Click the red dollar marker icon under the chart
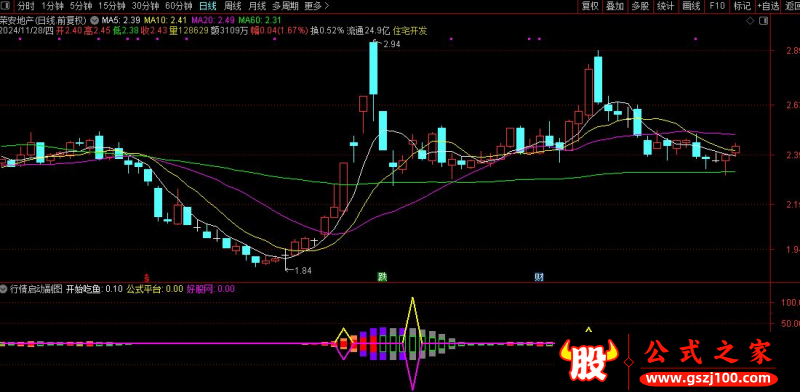The image size is (800, 392). tap(147, 278)
